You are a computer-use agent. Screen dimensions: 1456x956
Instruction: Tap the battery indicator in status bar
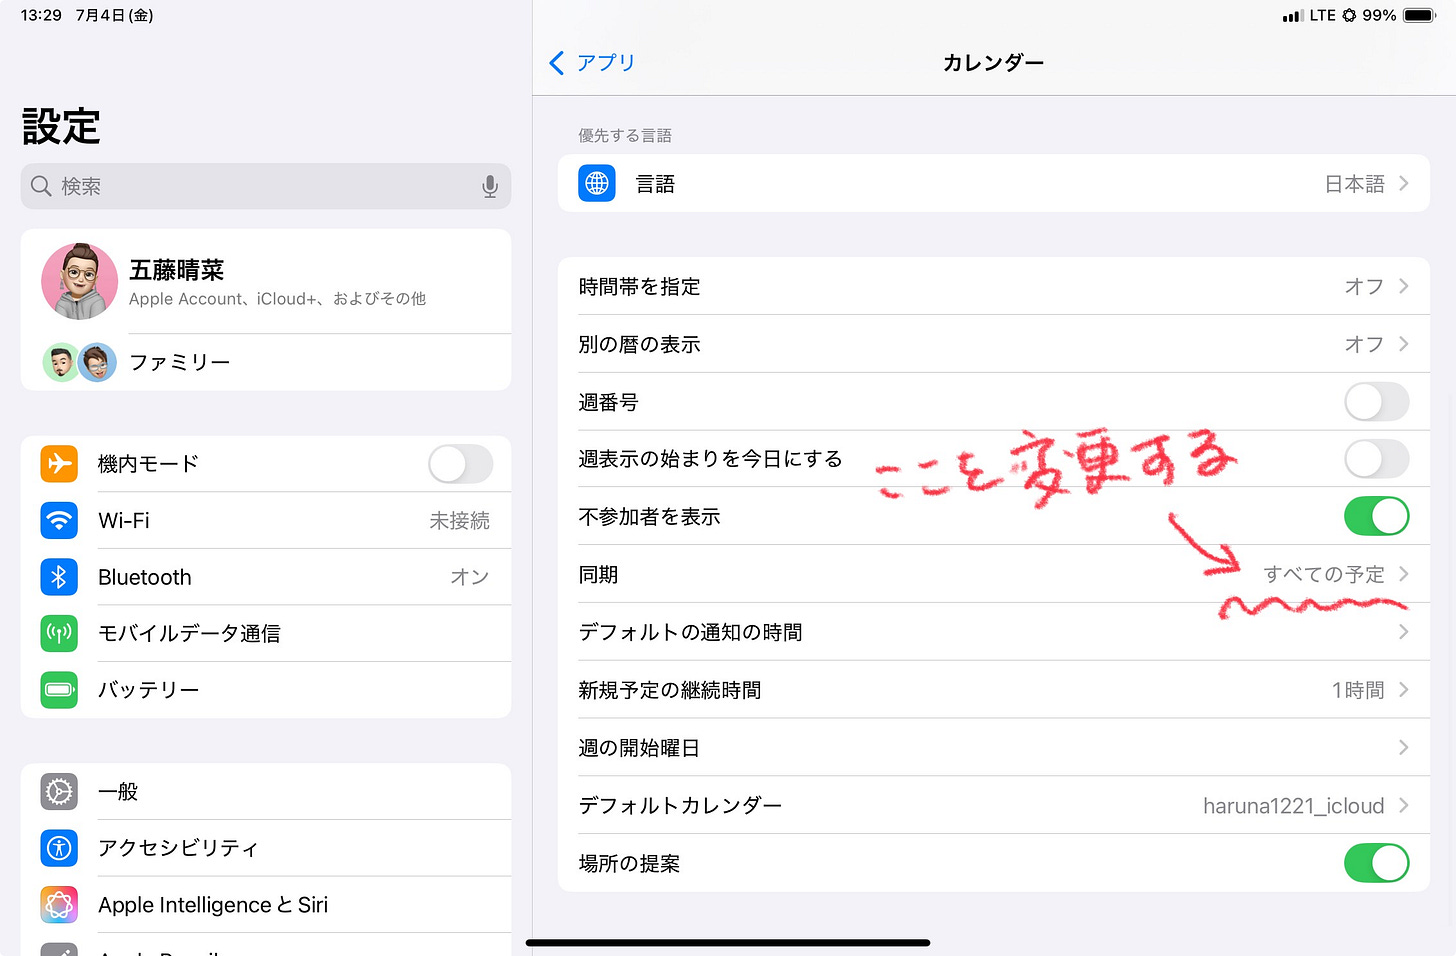[1420, 15]
